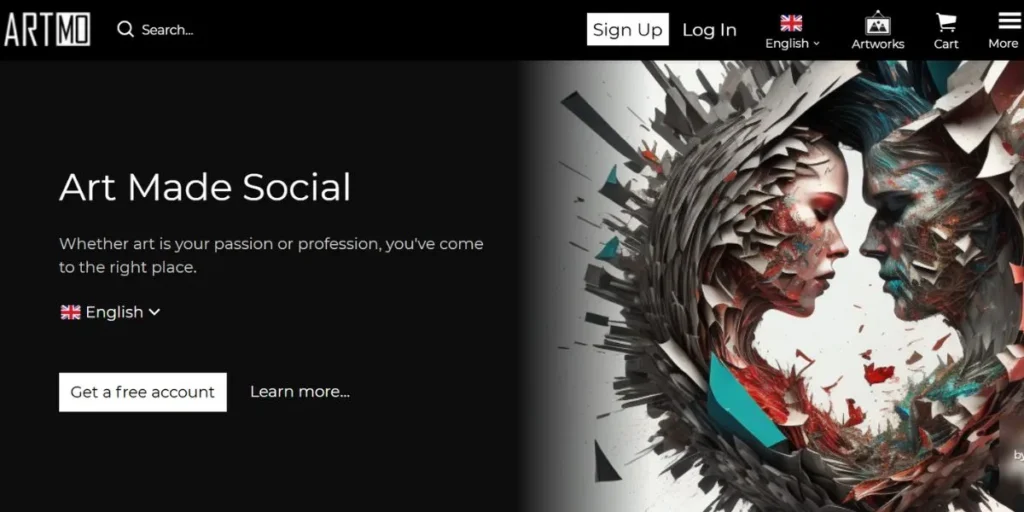The height and width of the screenshot is (512, 1024).
Task: Click the hero artwork of two faces
Action: [x=784, y=286]
